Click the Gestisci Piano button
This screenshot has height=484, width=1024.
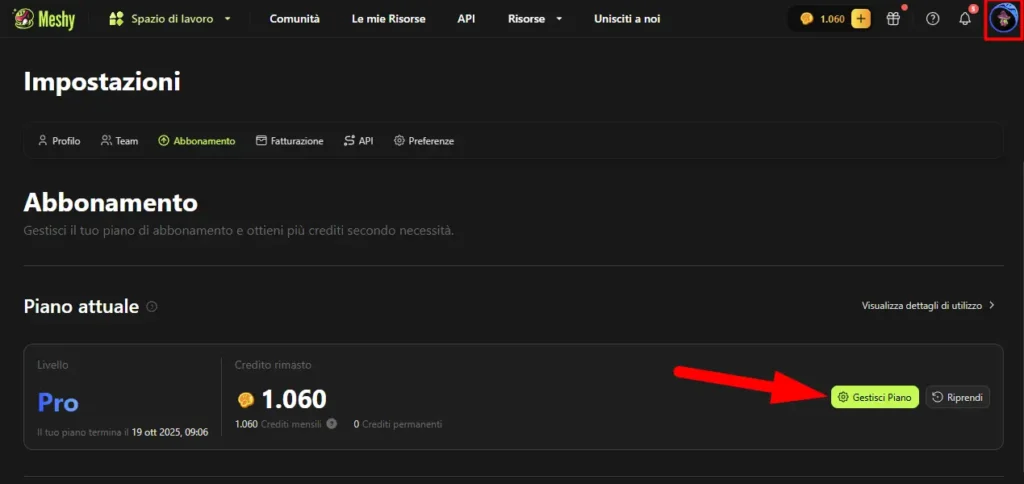tap(874, 397)
